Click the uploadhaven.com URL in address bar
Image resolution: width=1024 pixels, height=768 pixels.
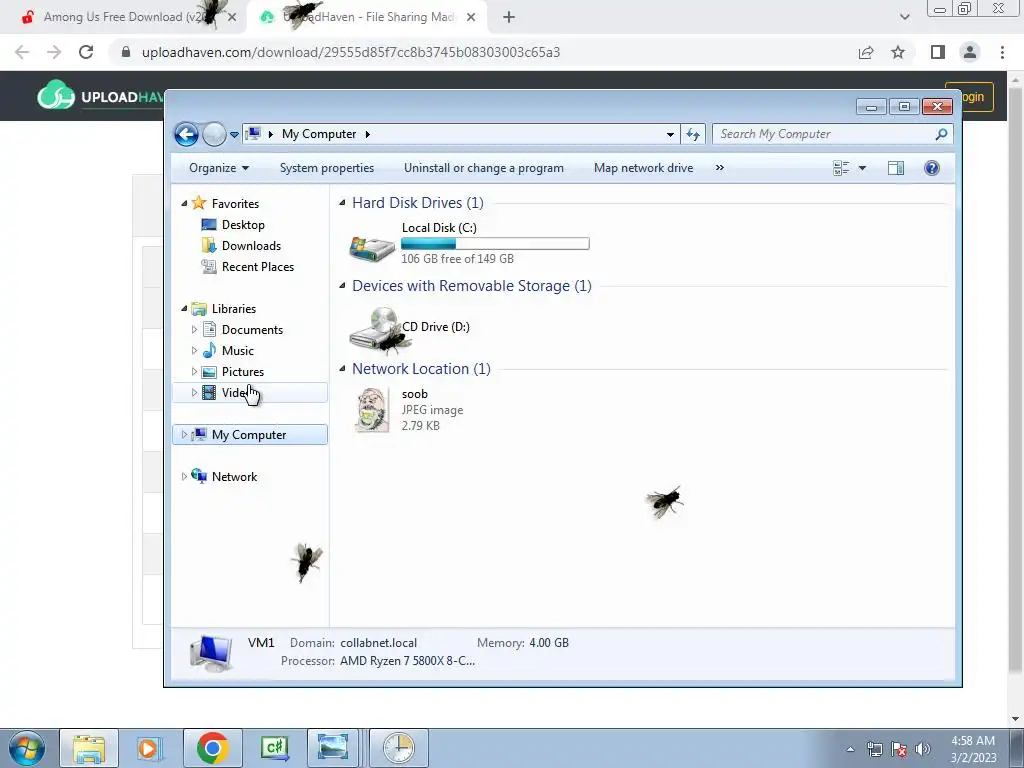coord(351,52)
